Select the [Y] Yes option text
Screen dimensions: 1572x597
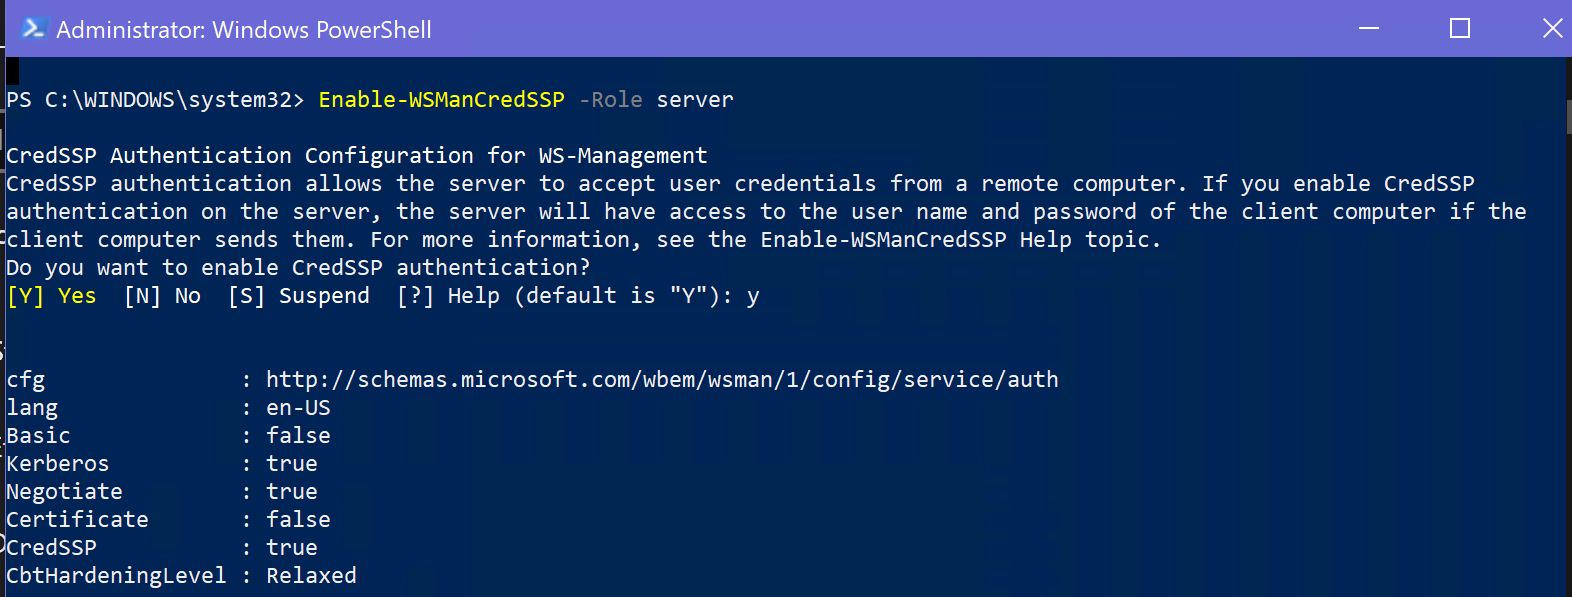point(52,295)
